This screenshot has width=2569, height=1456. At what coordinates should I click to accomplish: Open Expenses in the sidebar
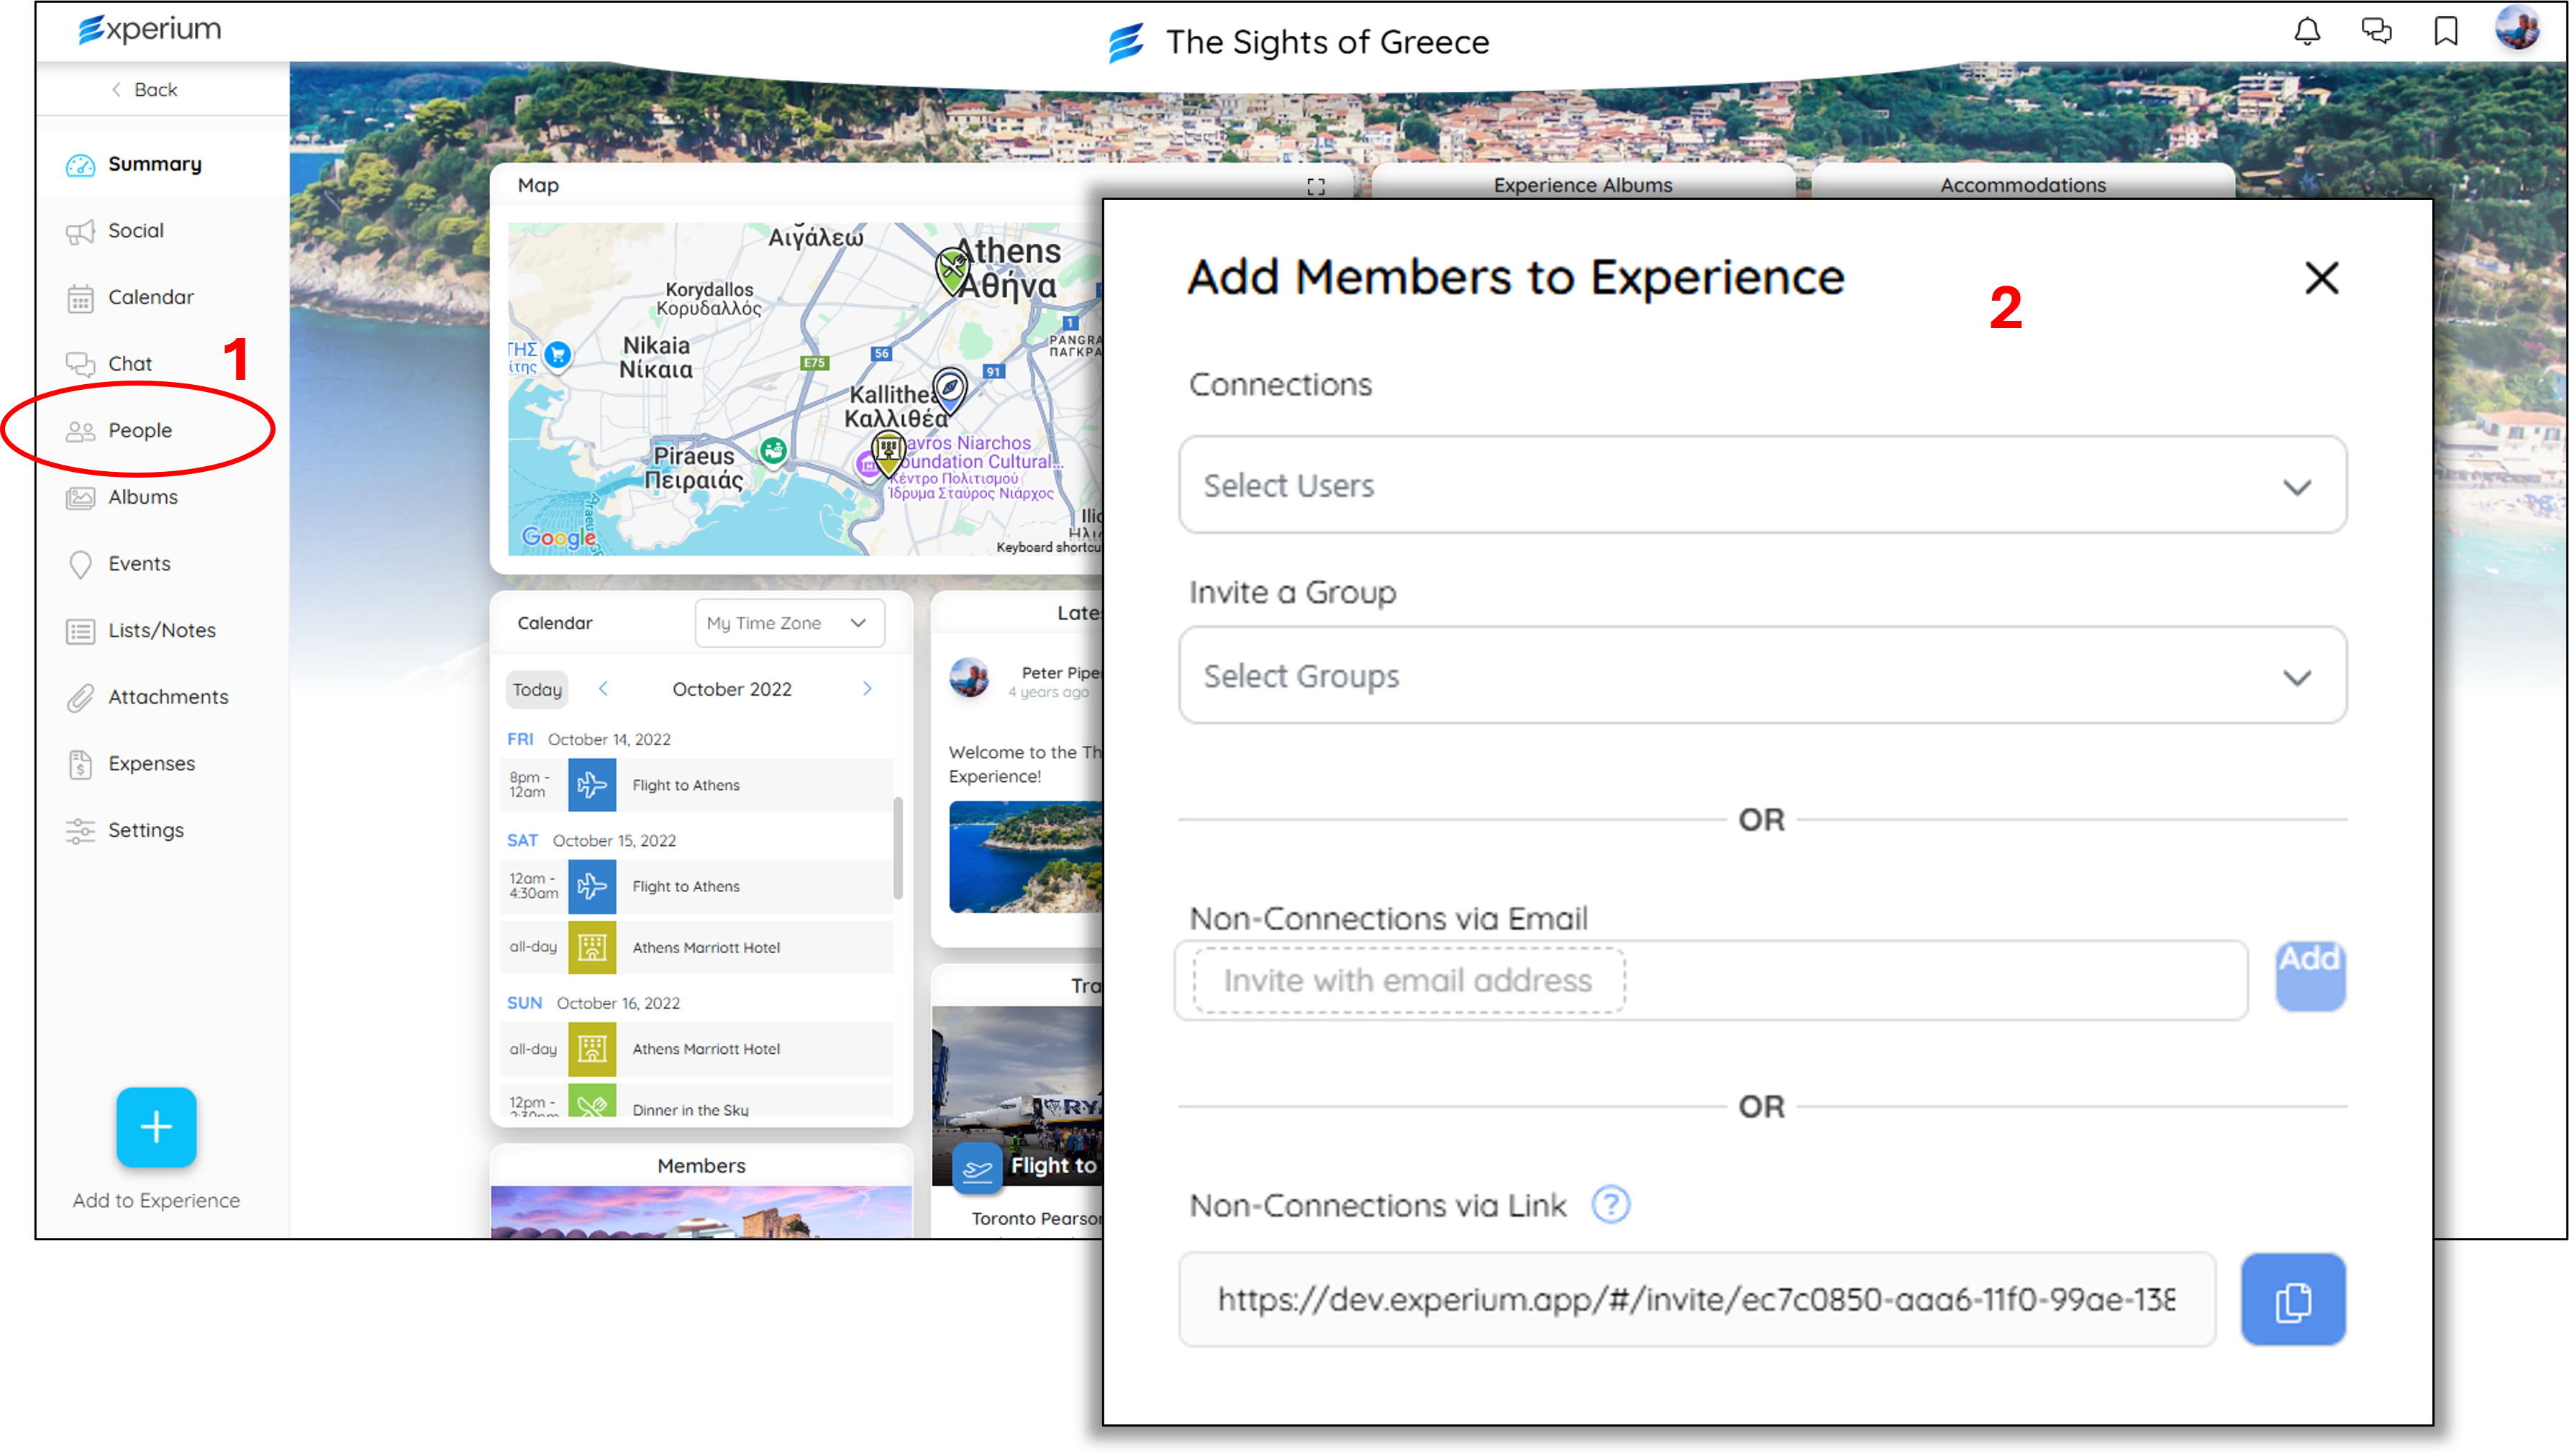(151, 764)
